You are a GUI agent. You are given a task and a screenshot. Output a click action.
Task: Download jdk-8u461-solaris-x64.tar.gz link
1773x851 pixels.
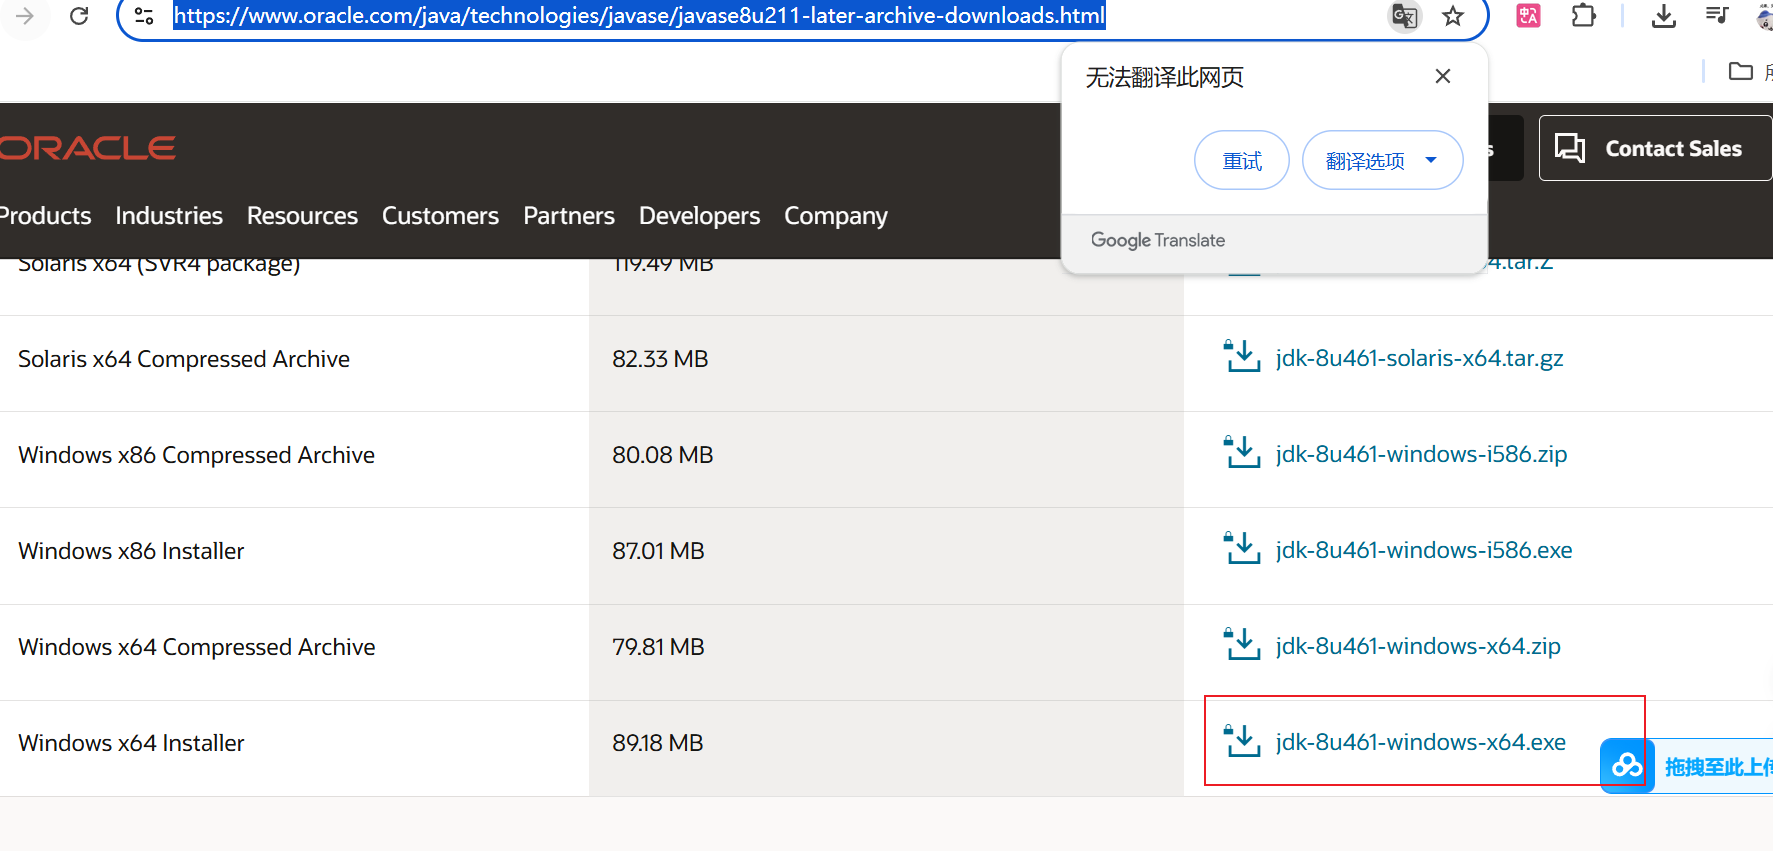pyautogui.click(x=1419, y=358)
